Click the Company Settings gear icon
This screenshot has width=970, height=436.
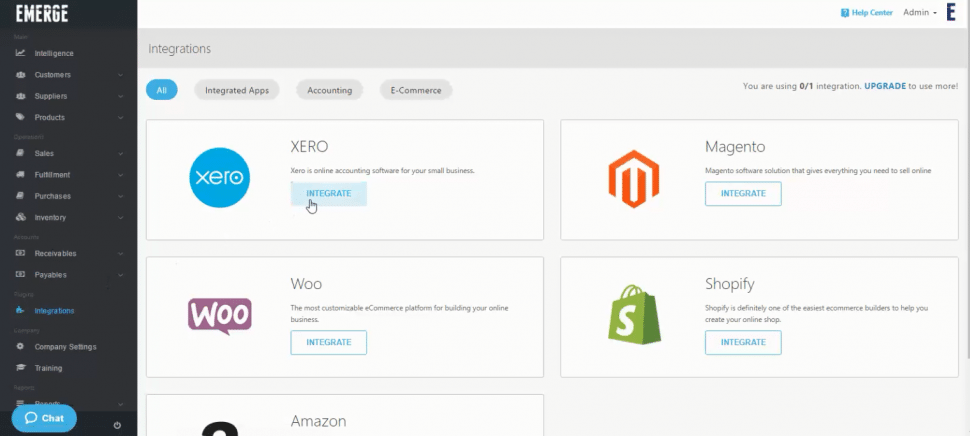pos(20,346)
